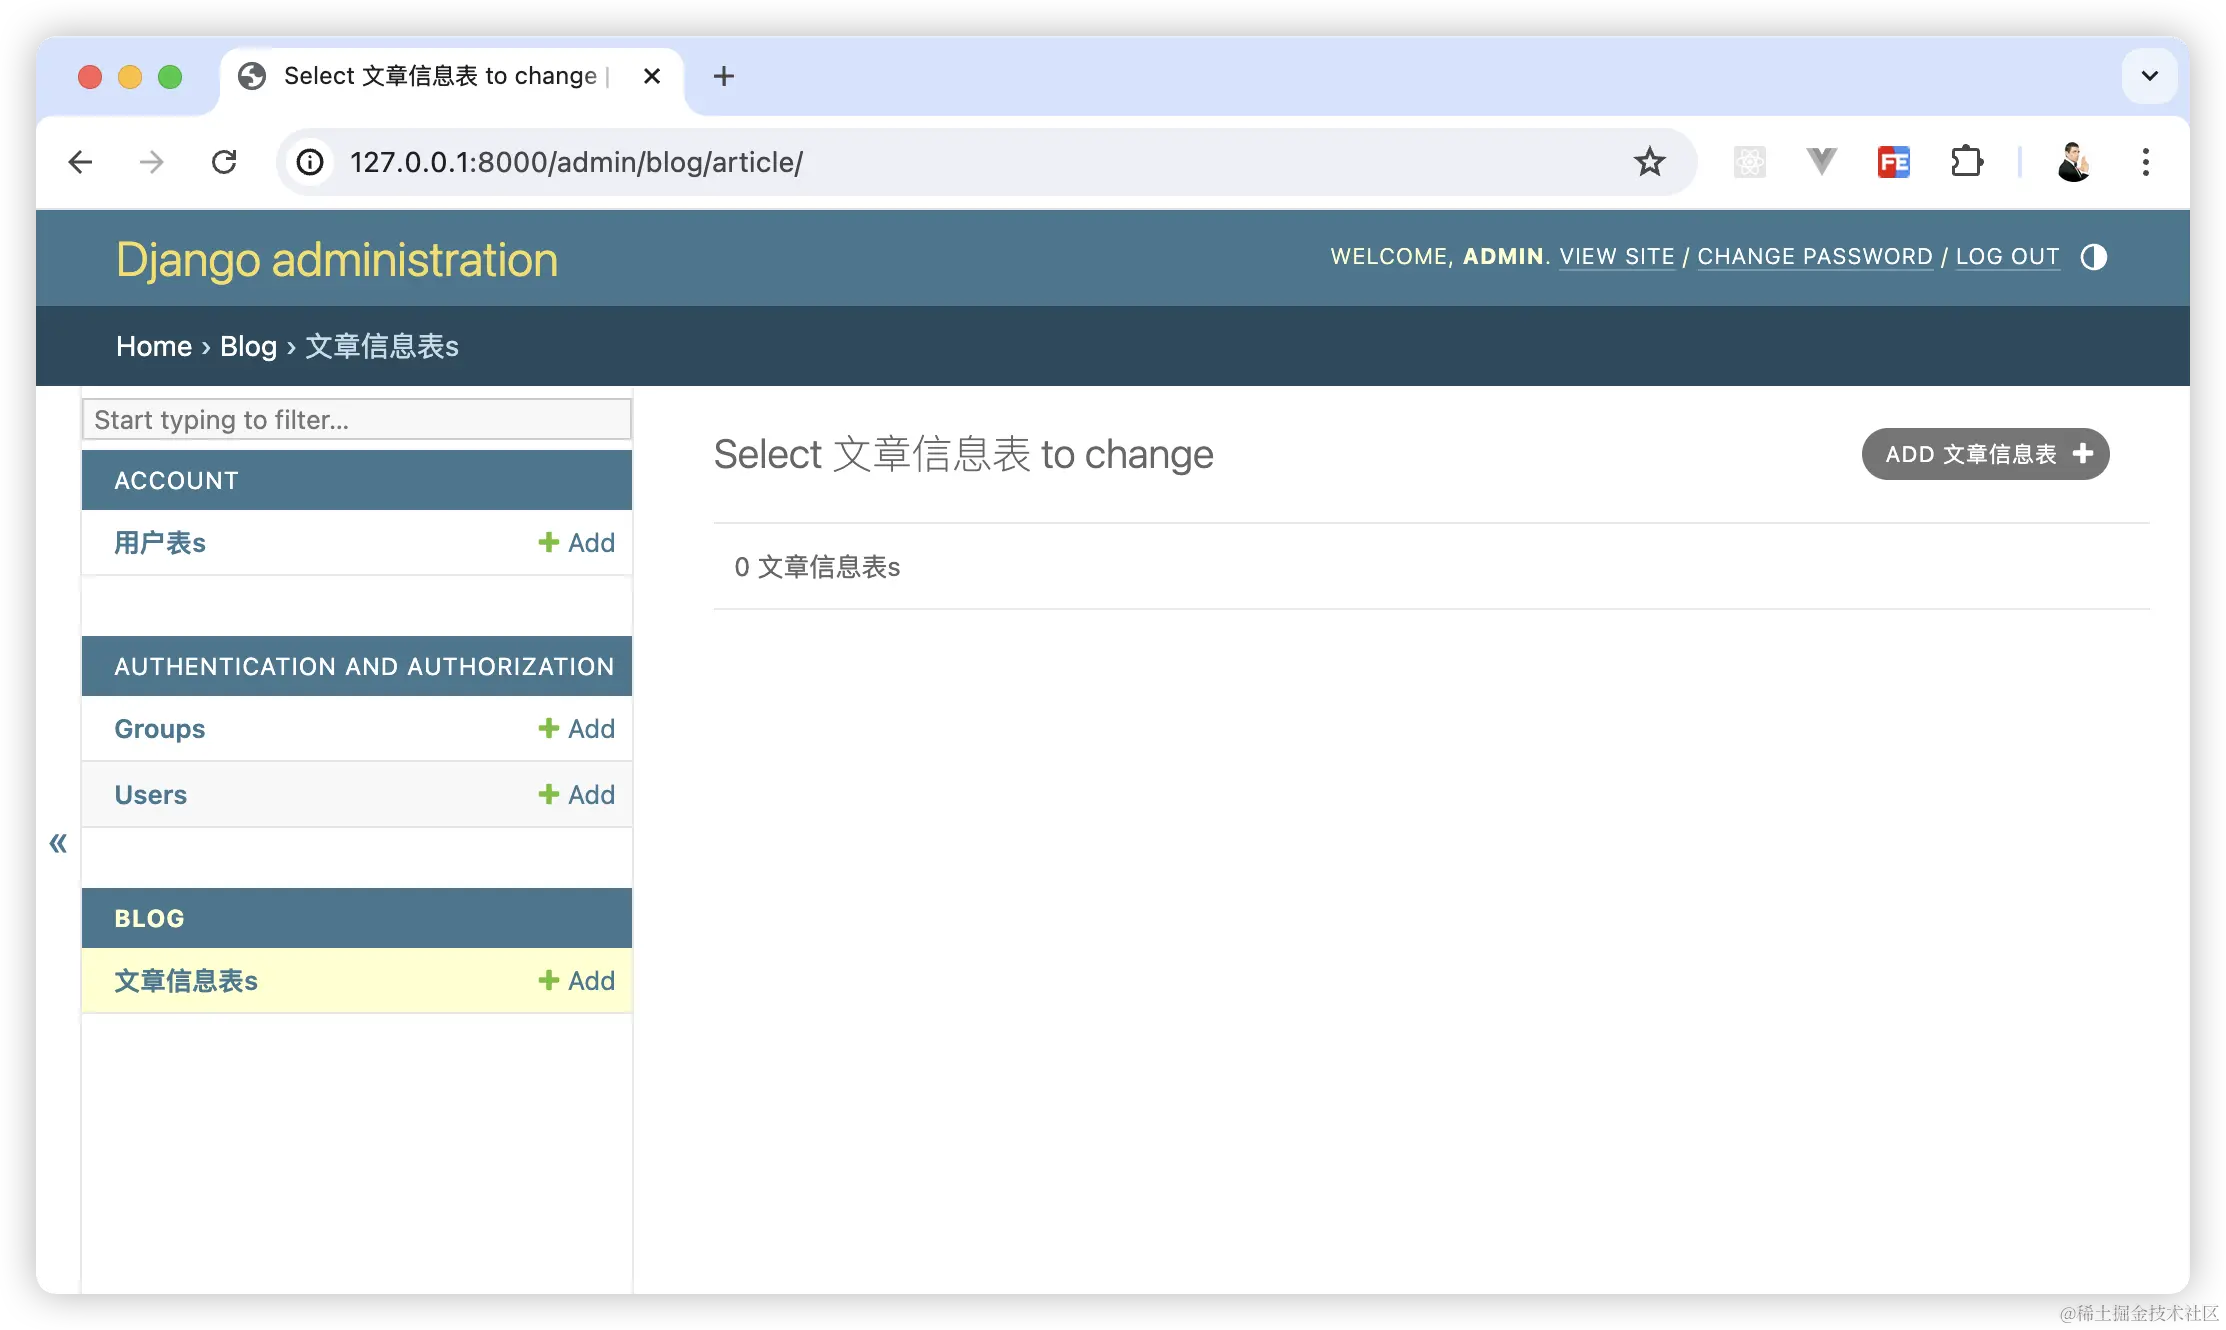Click the LOG OUT link
This screenshot has height=1330, width=2226.
2007,257
